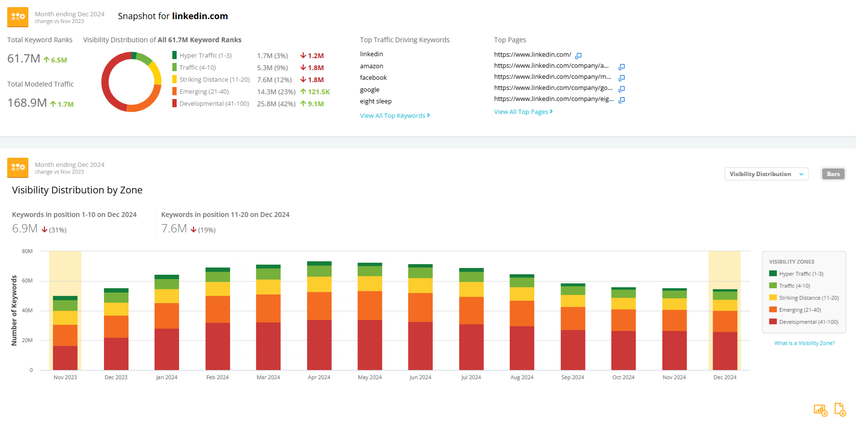The height and width of the screenshot is (422, 856).
Task: Open external link icon for company/eig... page
Action: tap(621, 100)
